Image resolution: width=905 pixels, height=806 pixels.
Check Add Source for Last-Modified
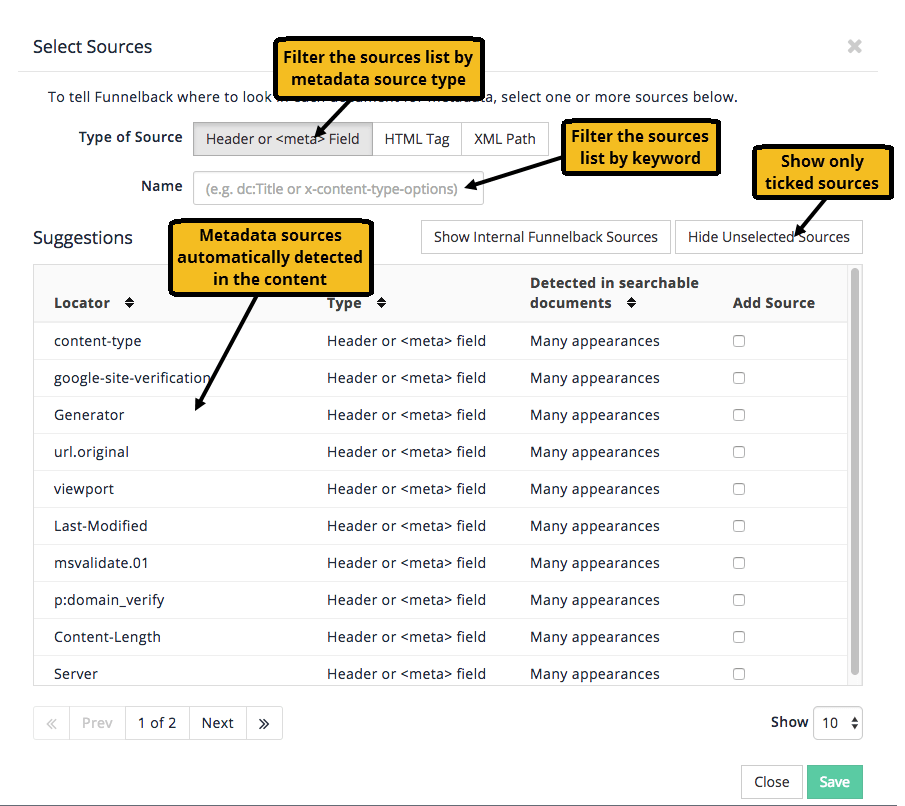point(739,525)
